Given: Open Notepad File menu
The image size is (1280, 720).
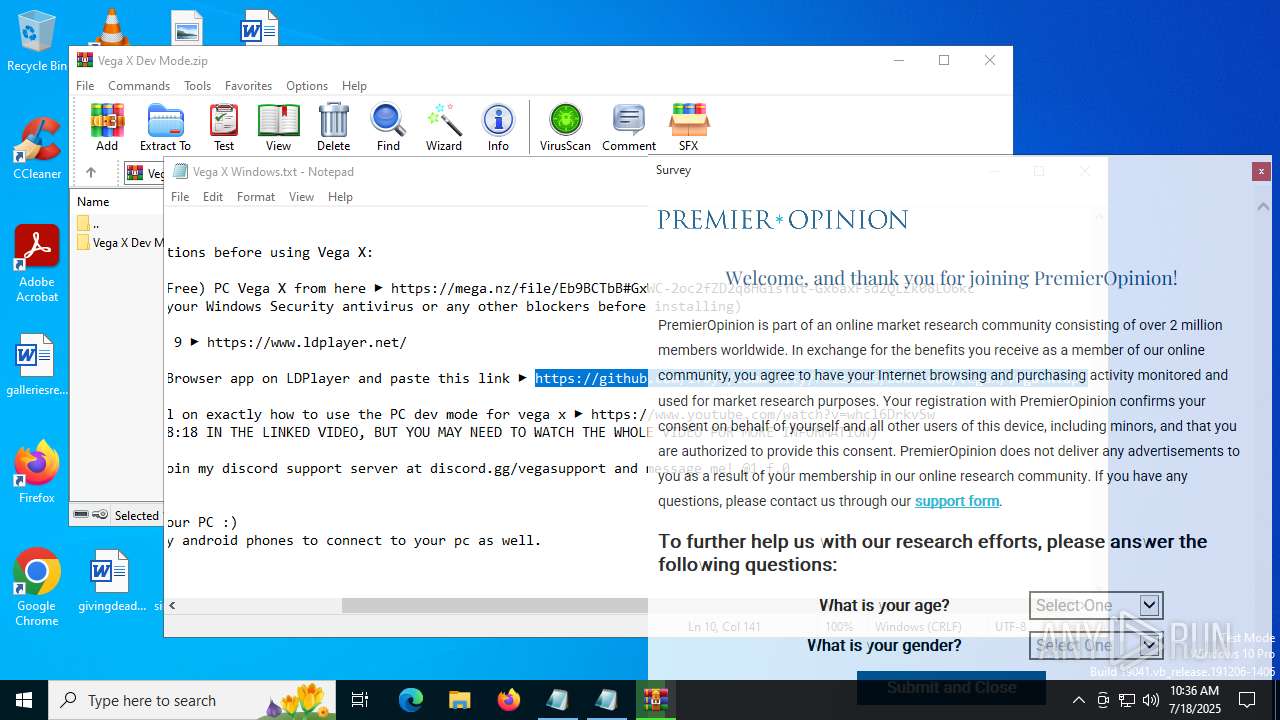Looking at the screenshot, I should point(180,197).
